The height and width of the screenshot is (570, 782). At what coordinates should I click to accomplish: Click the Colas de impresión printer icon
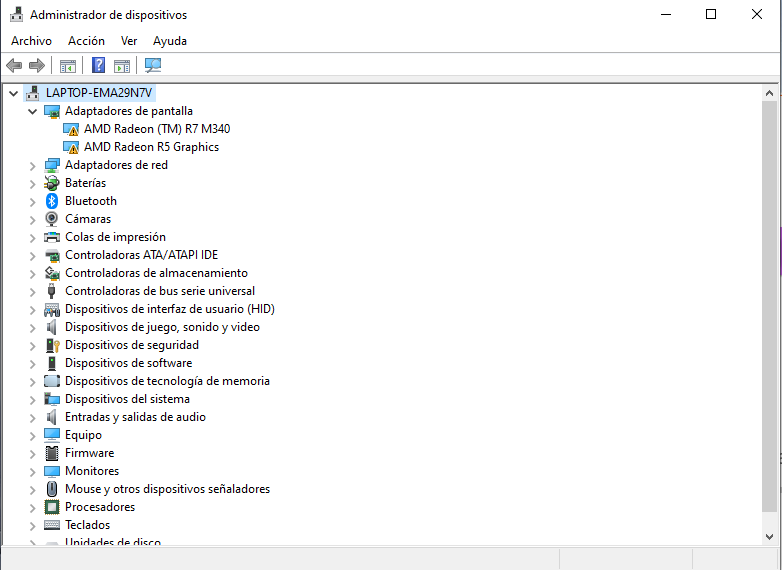click(x=52, y=237)
